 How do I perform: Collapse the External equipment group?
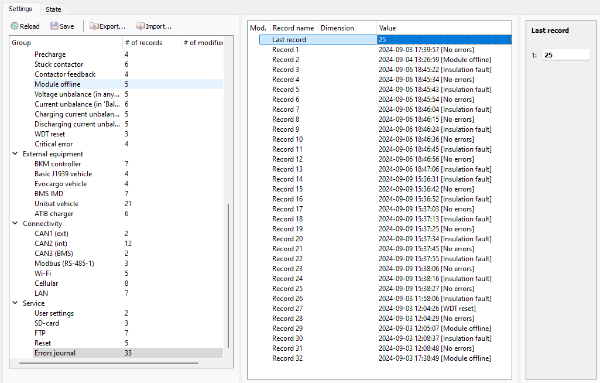(x=15, y=153)
